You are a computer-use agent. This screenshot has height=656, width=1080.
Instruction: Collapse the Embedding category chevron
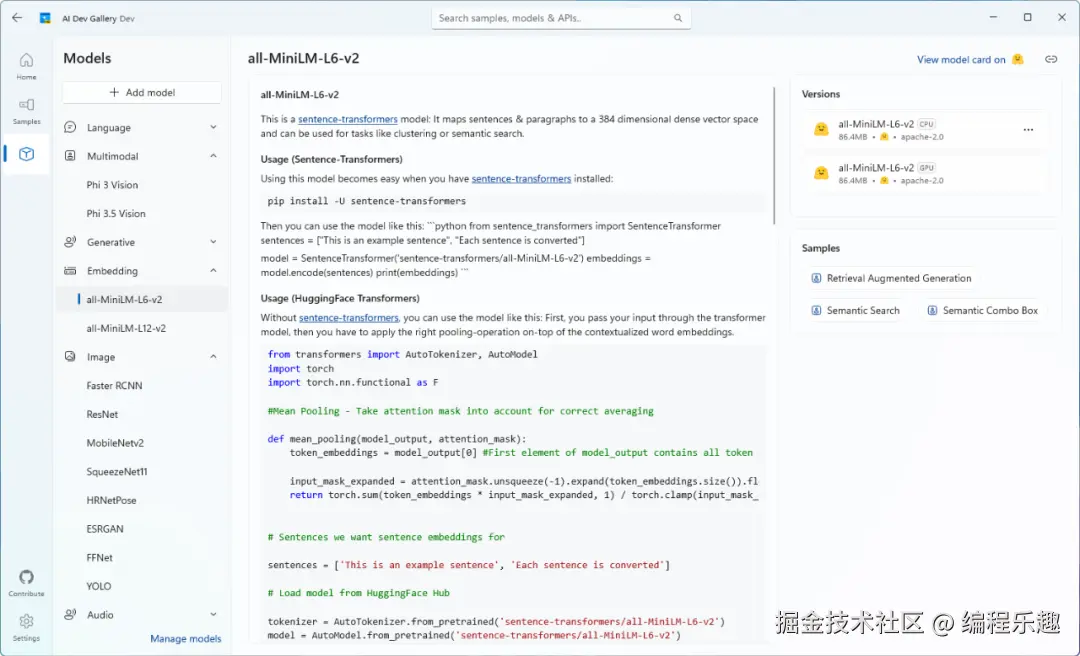coord(214,271)
